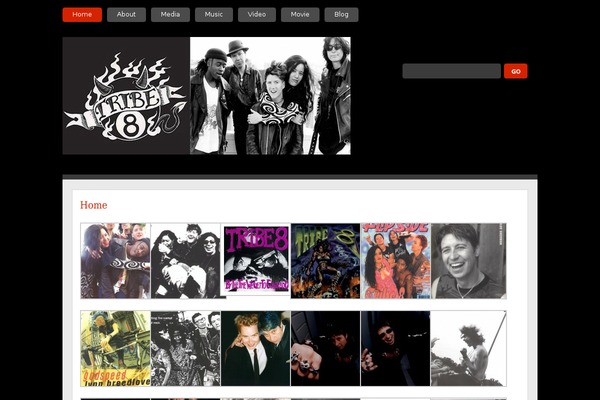Open the purple Tribe 8 album cover thumbnail

[x=256, y=260]
